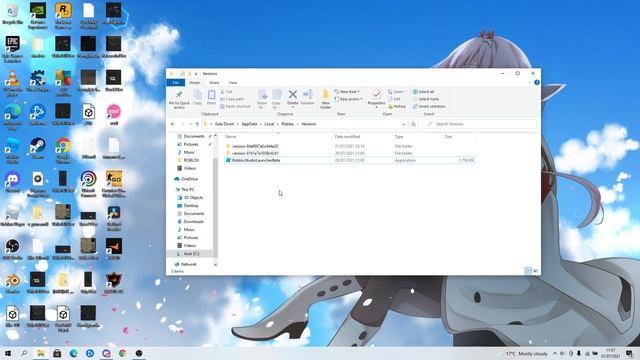
Task: Open the Move to dropdown
Action: (262, 99)
